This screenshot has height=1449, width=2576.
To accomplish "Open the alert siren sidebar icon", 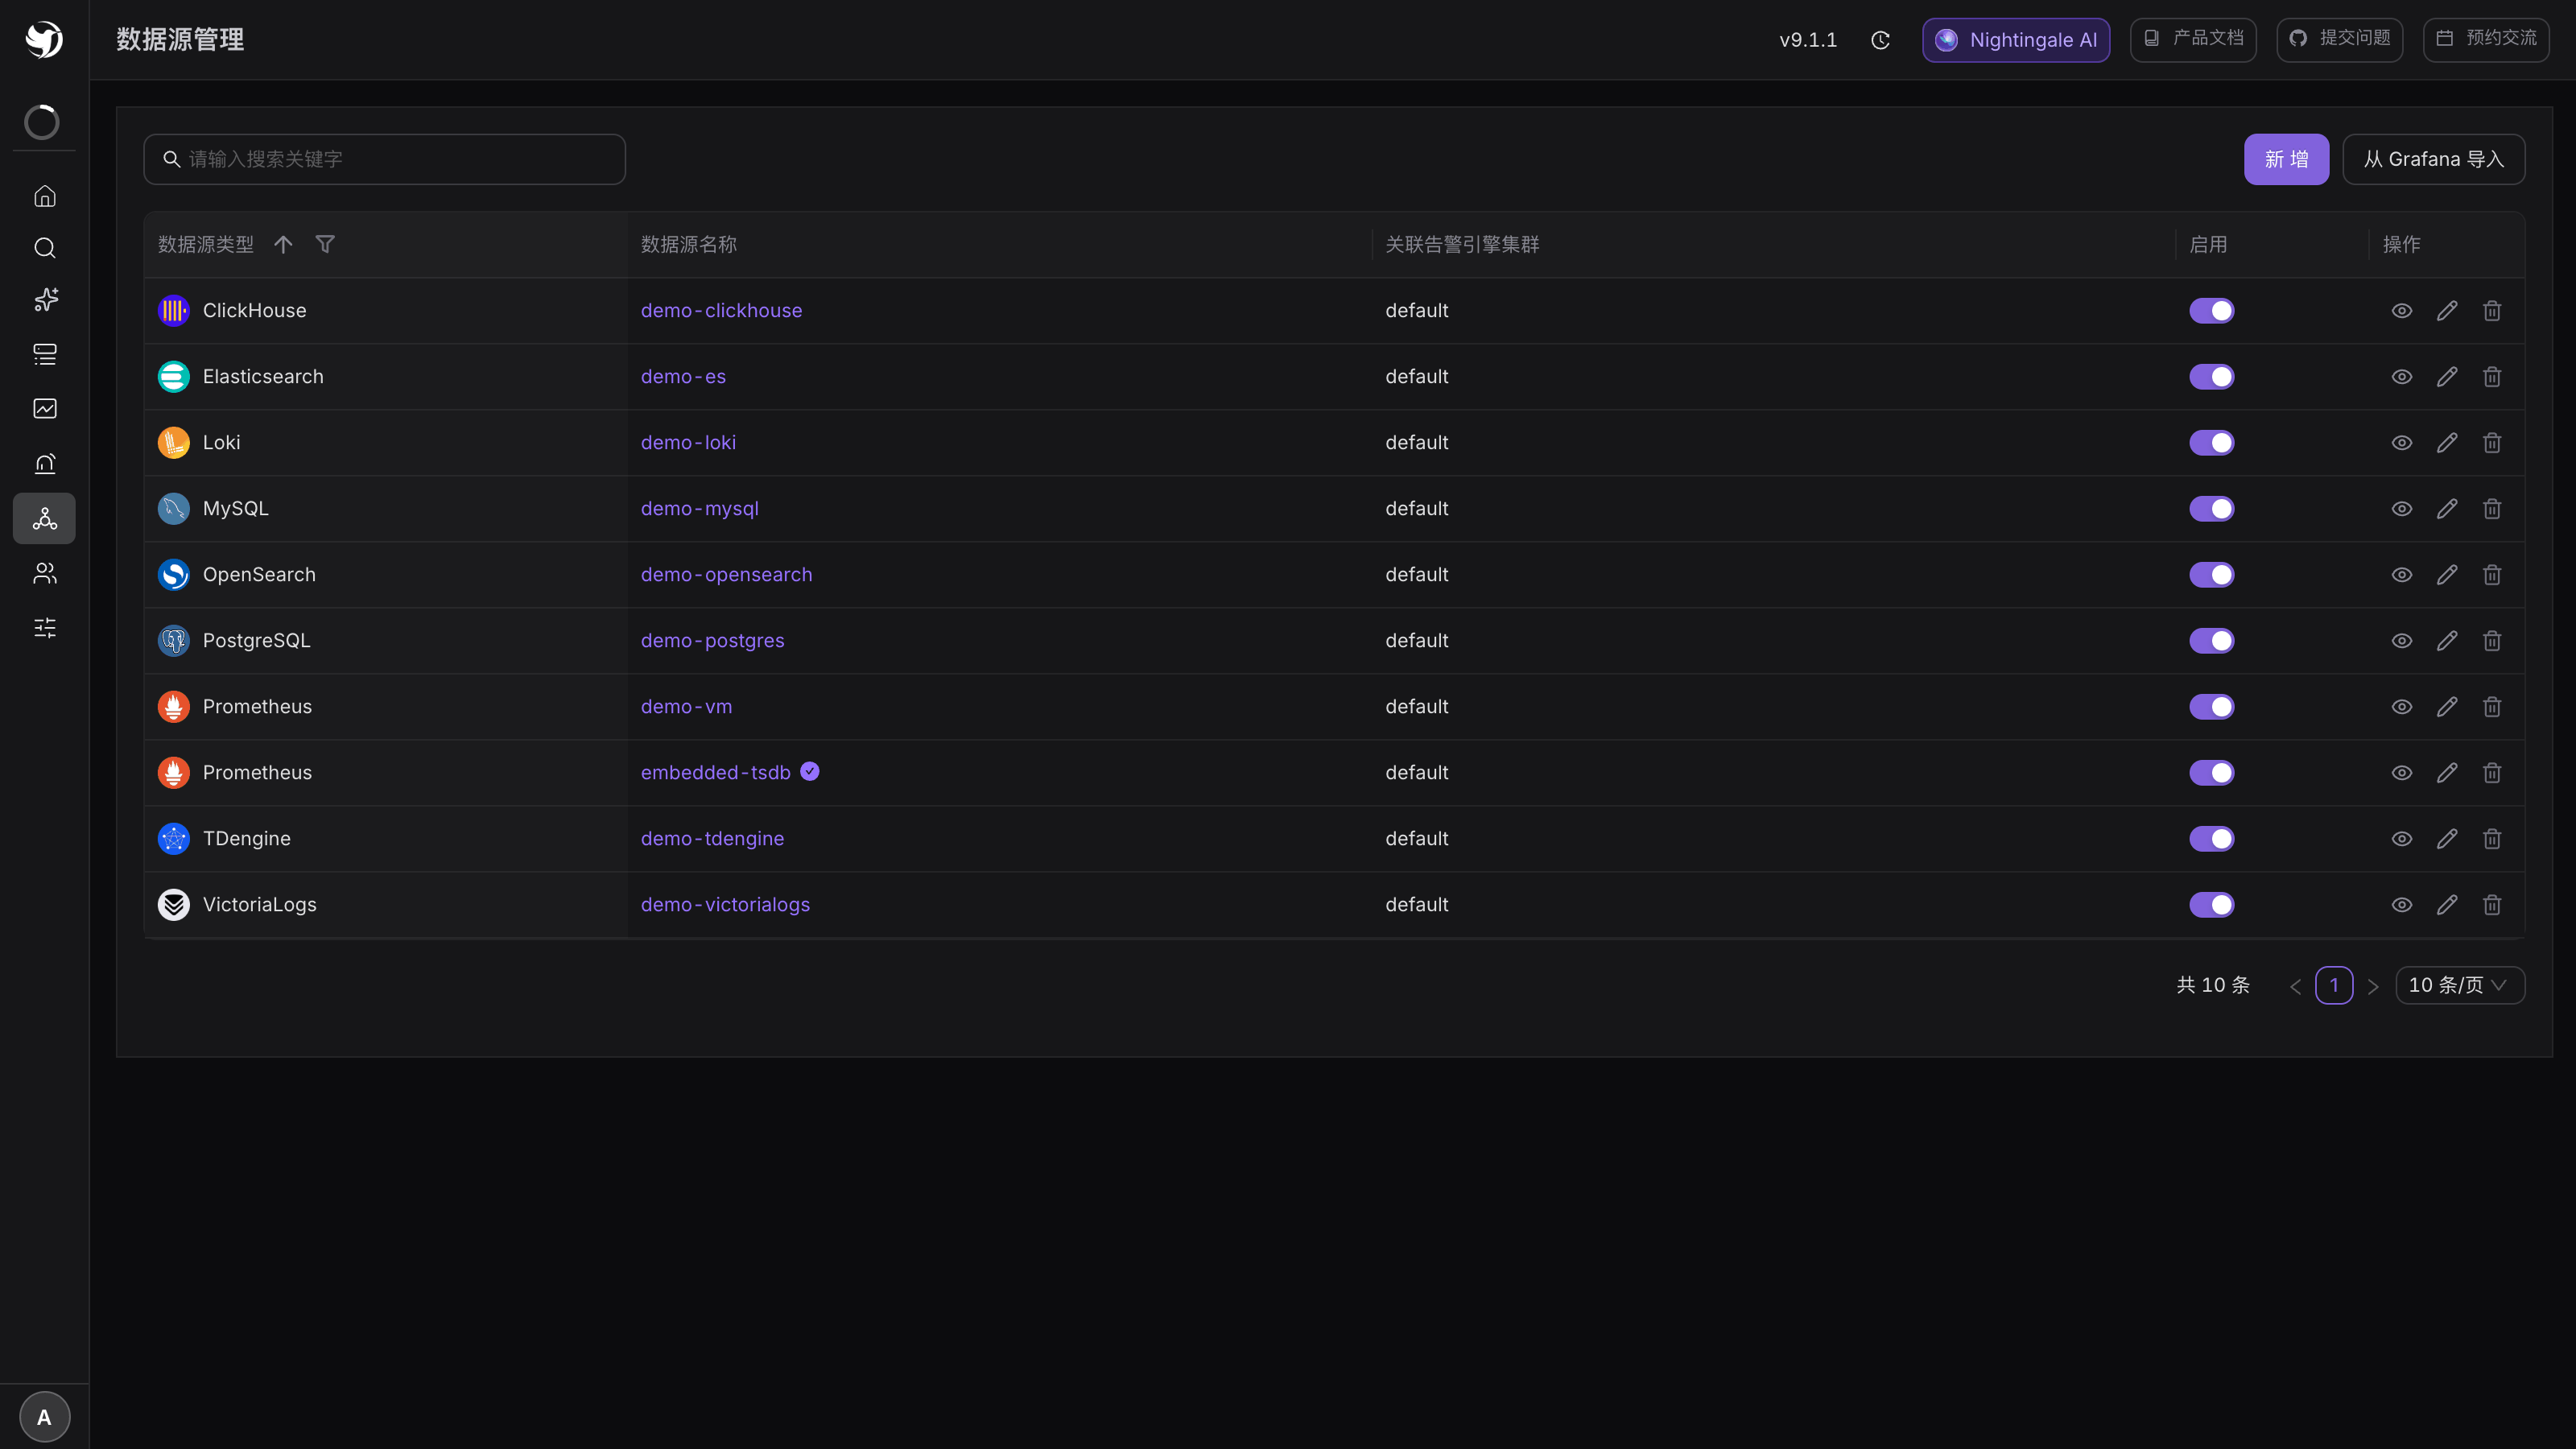I will coord(45,463).
